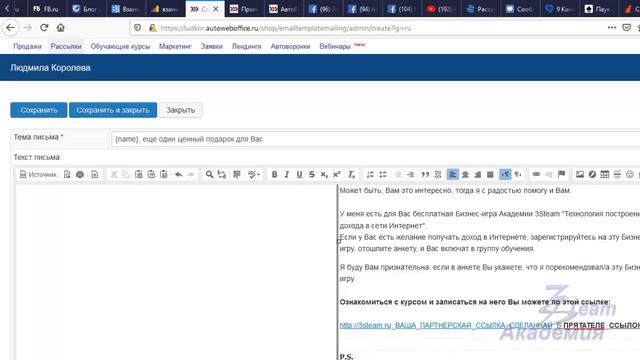The width and height of the screenshot is (640, 360).
Task: Open the Вебинары menu
Action: coord(335,47)
